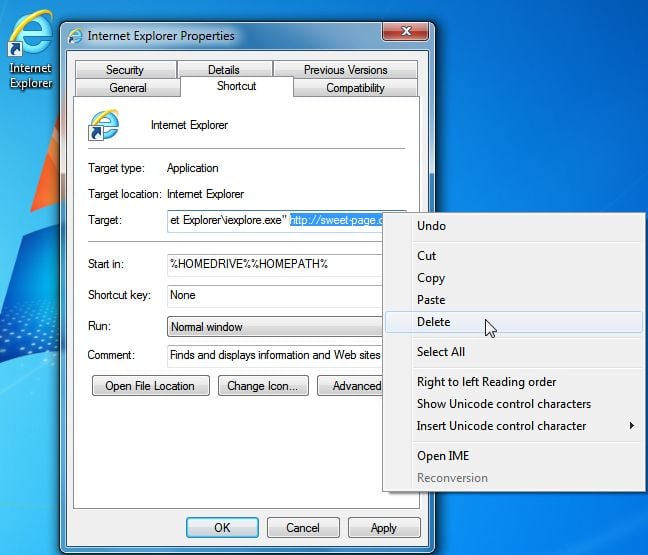Click in the Target field text
Screen dimensions: 648x555
tap(275, 221)
